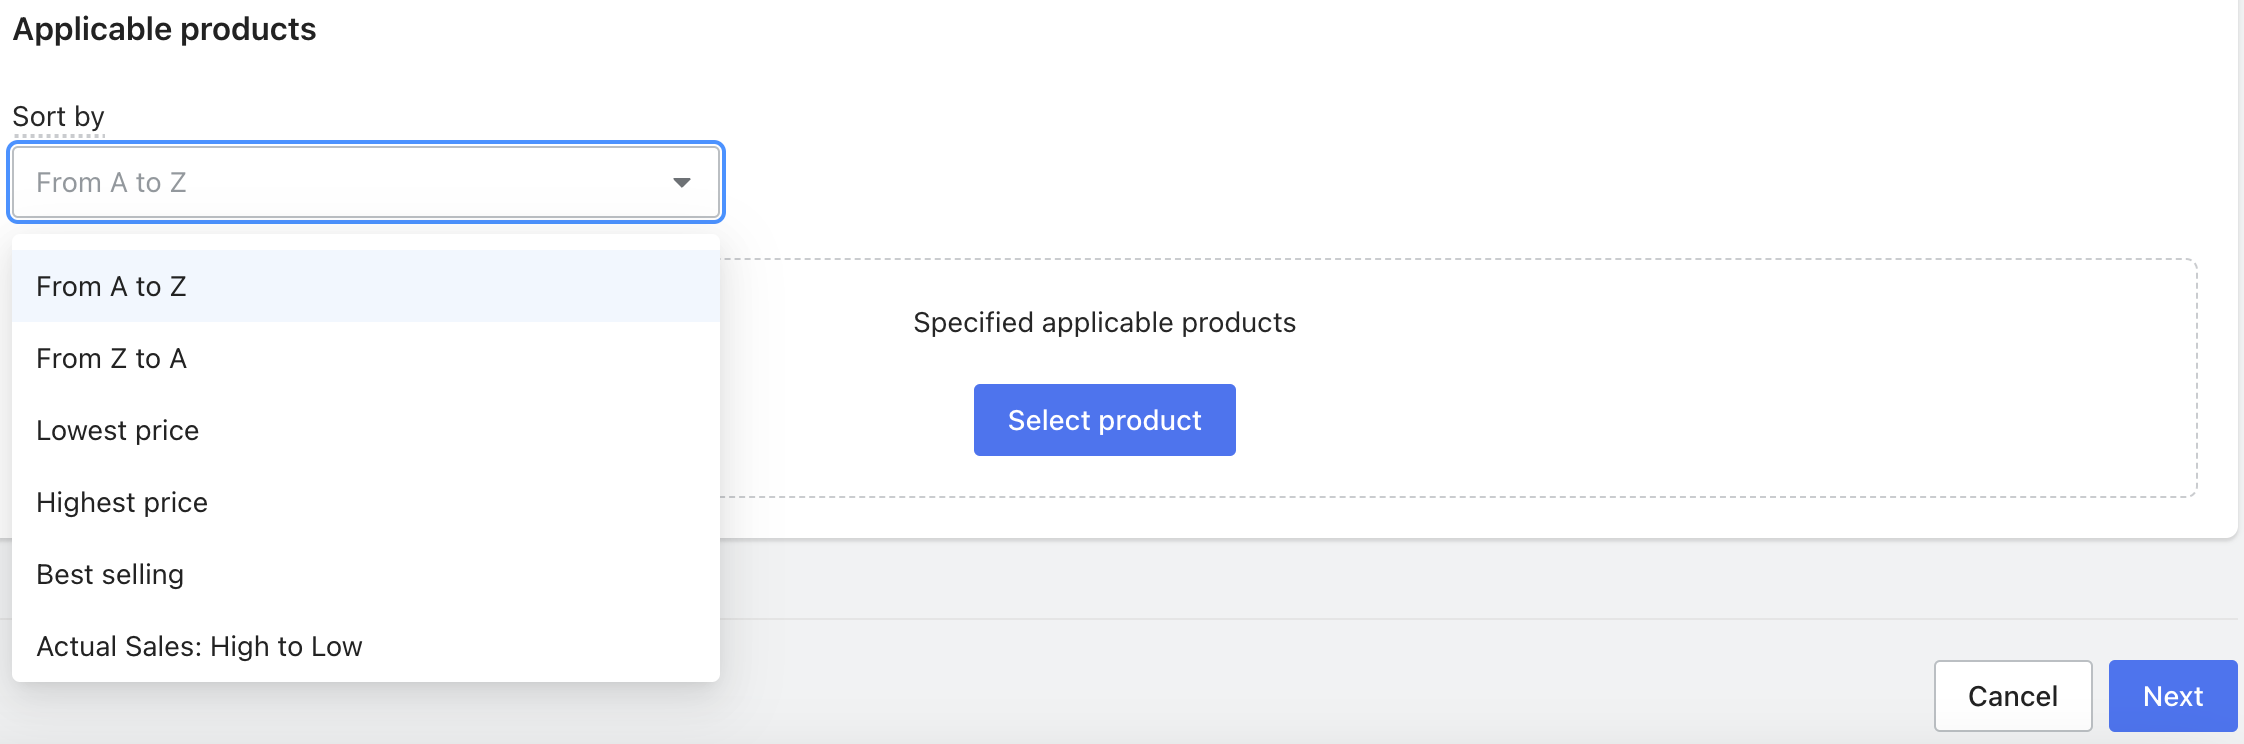
Task: Click empty space inside the dashed product box
Action: point(1700,400)
